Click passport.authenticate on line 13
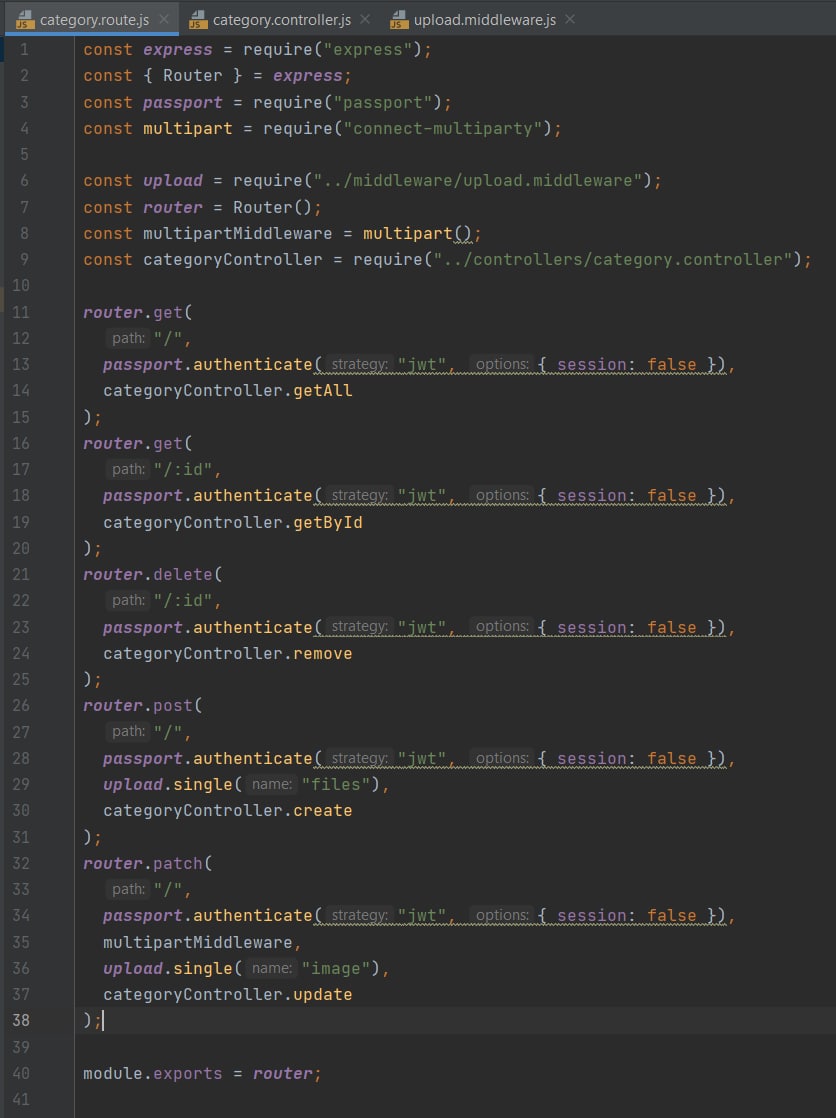The image size is (836, 1118). [x=208, y=365]
